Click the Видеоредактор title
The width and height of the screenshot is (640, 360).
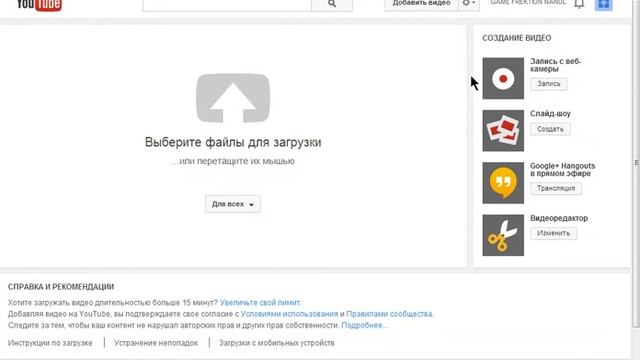pos(559,218)
